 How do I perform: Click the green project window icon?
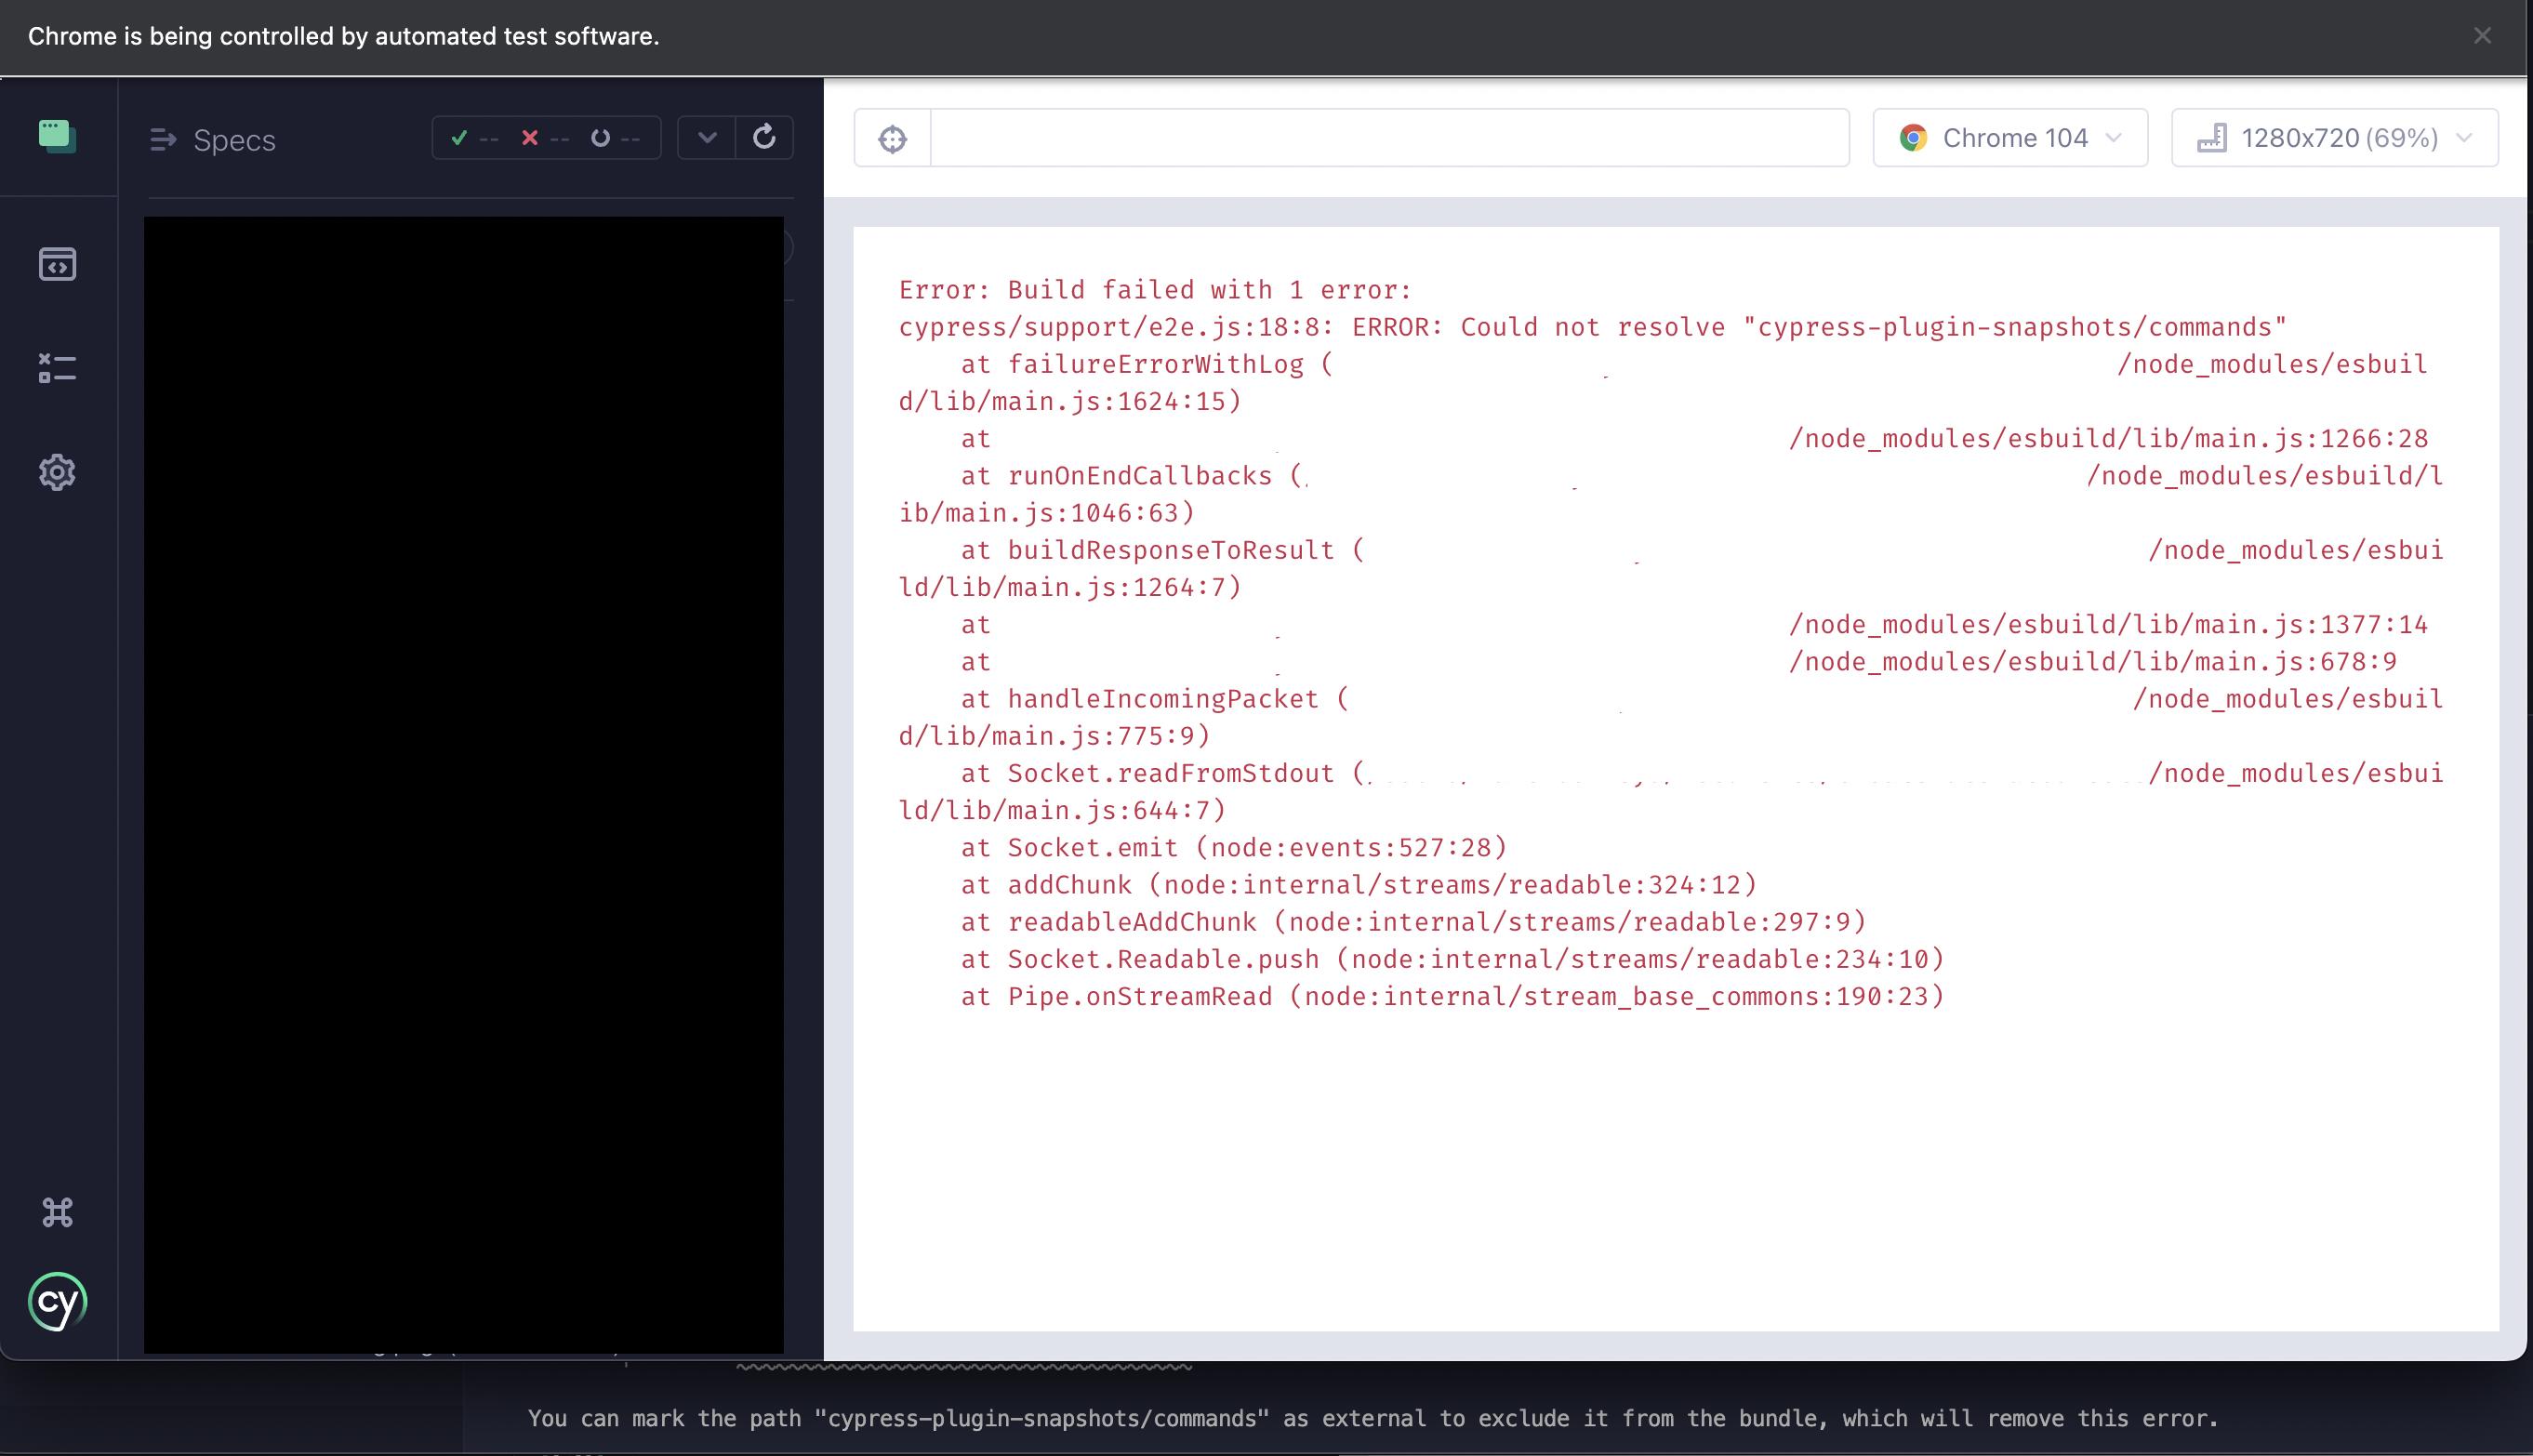pos(57,135)
